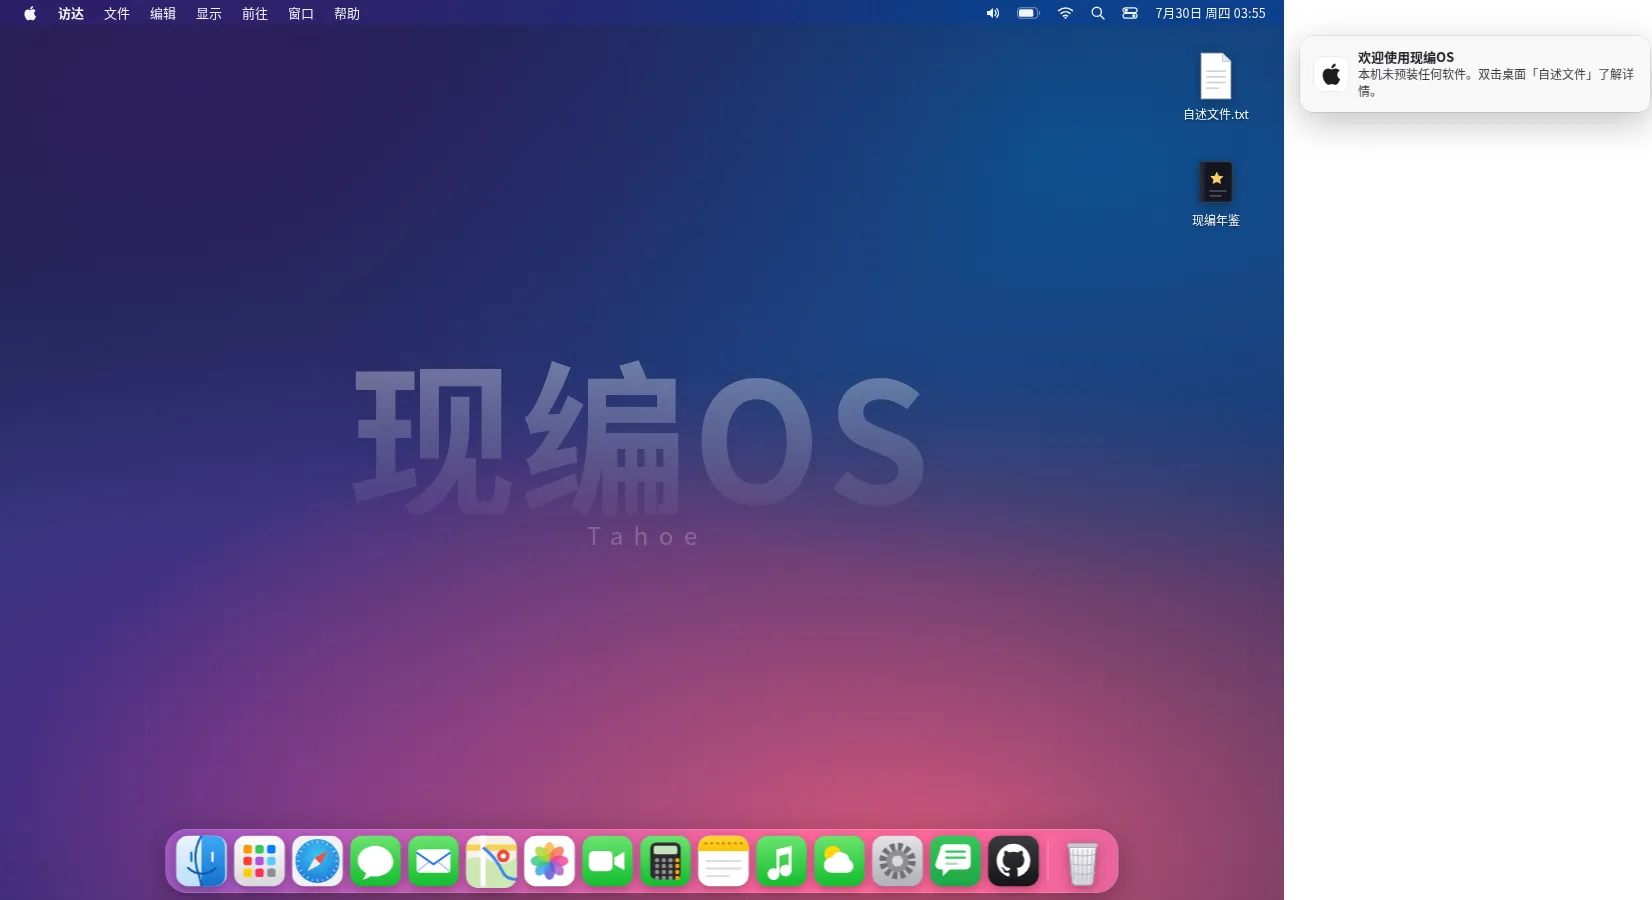Open the Trash in the dock
This screenshot has height=900, width=1652.
pos(1082,863)
